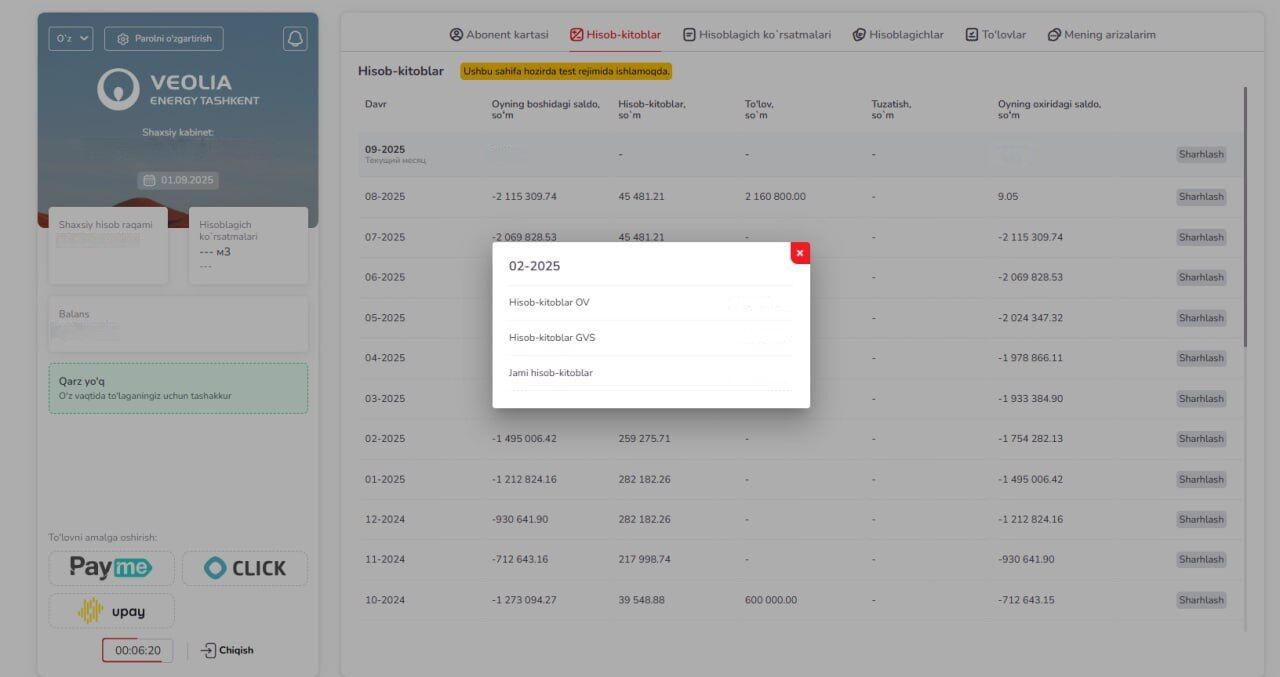Pay with the Payme logo button
The height and width of the screenshot is (677, 1280).
point(111,568)
